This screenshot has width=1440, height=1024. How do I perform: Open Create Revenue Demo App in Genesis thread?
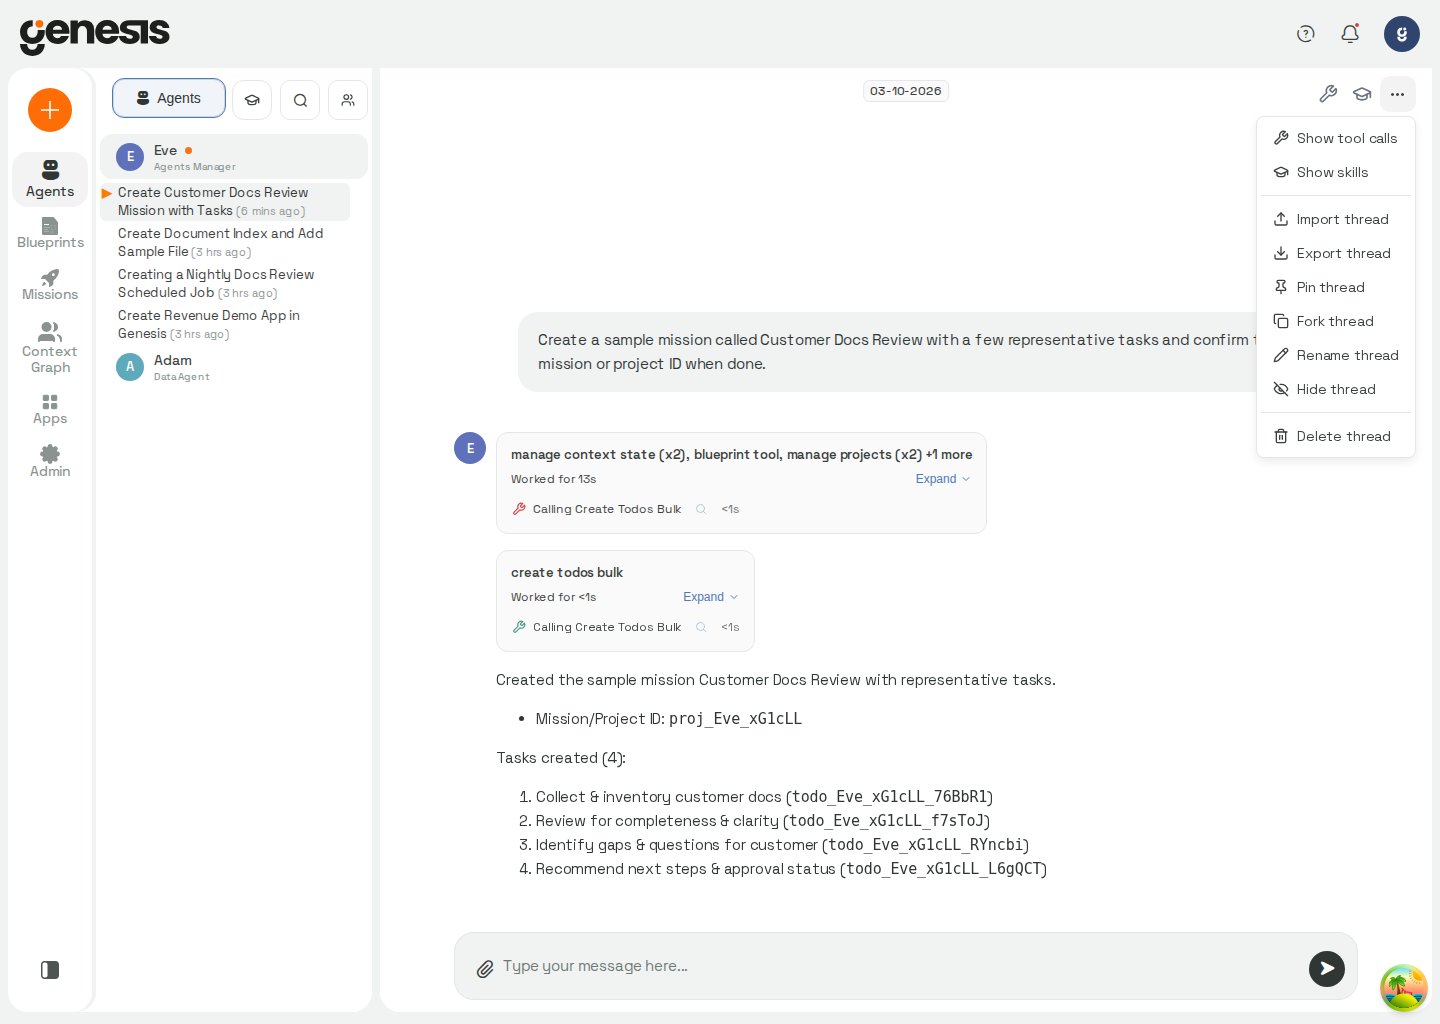(x=225, y=324)
